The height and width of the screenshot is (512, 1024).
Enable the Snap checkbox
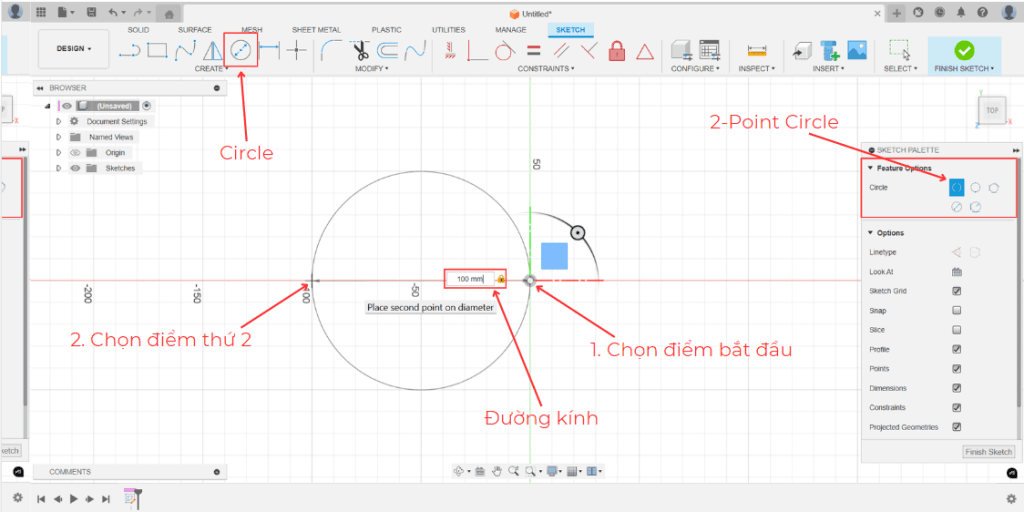click(957, 311)
